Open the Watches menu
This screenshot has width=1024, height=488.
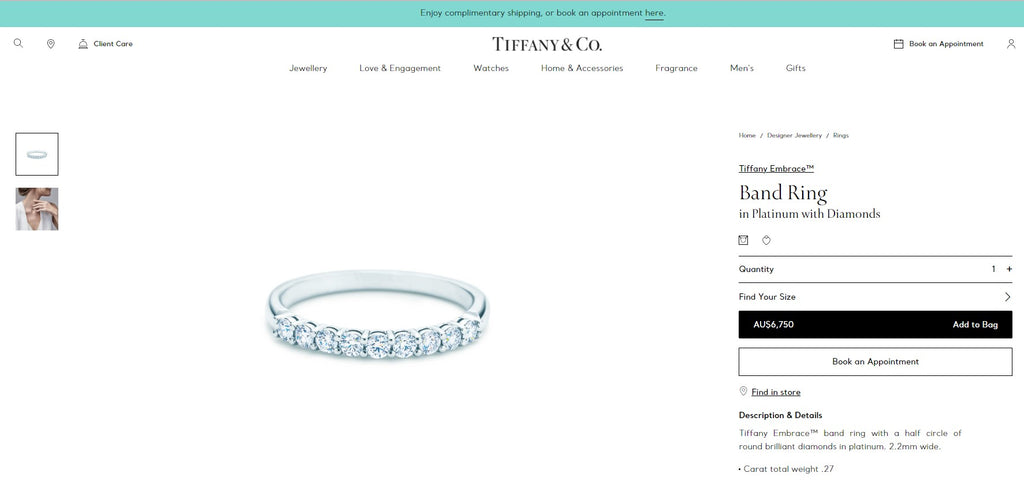tap(491, 68)
